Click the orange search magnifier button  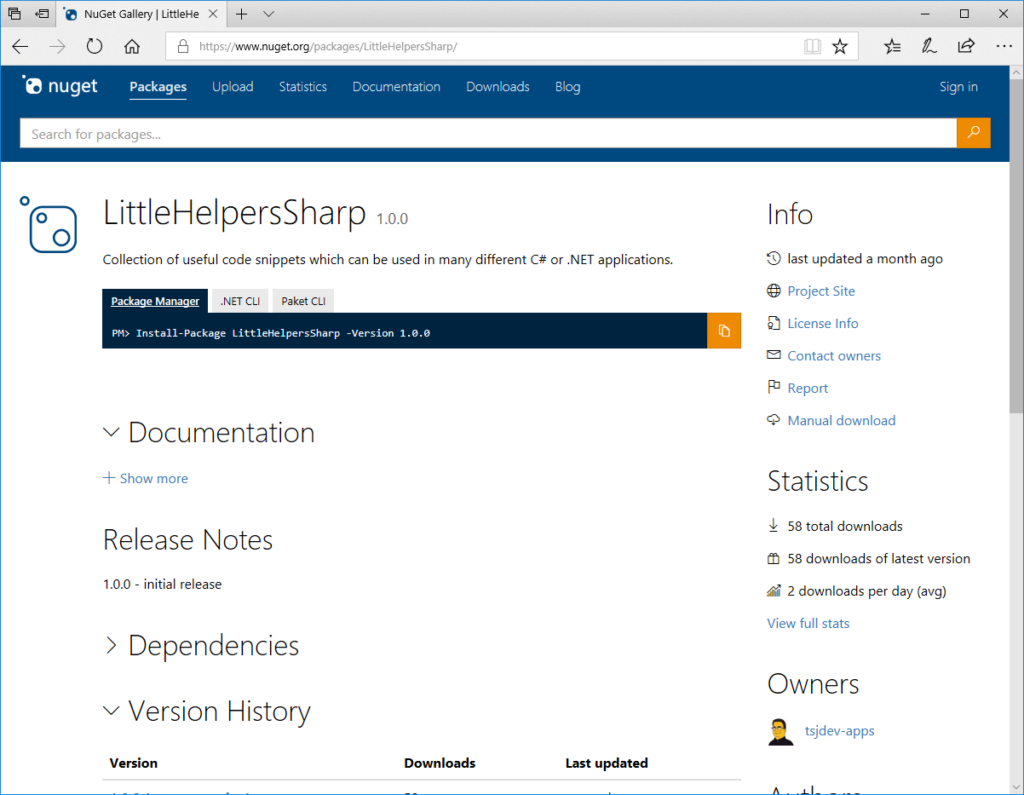973,133
